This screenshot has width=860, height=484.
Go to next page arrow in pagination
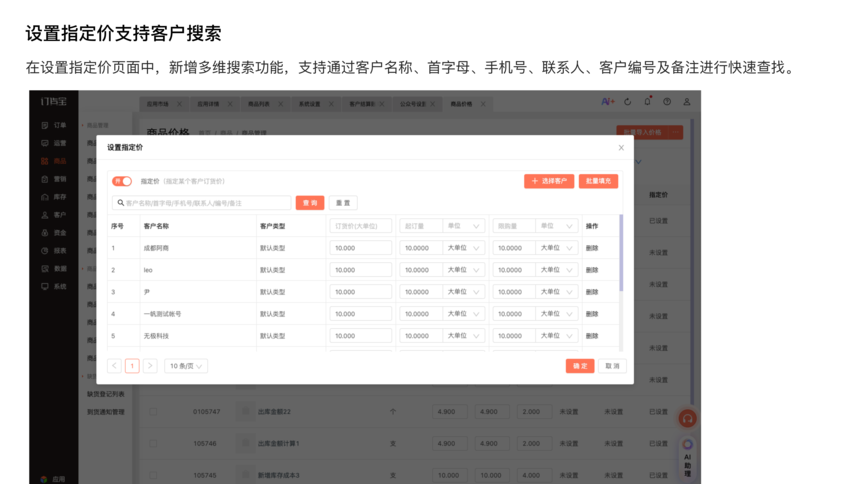pyautogui.click(x=150, y=366)
